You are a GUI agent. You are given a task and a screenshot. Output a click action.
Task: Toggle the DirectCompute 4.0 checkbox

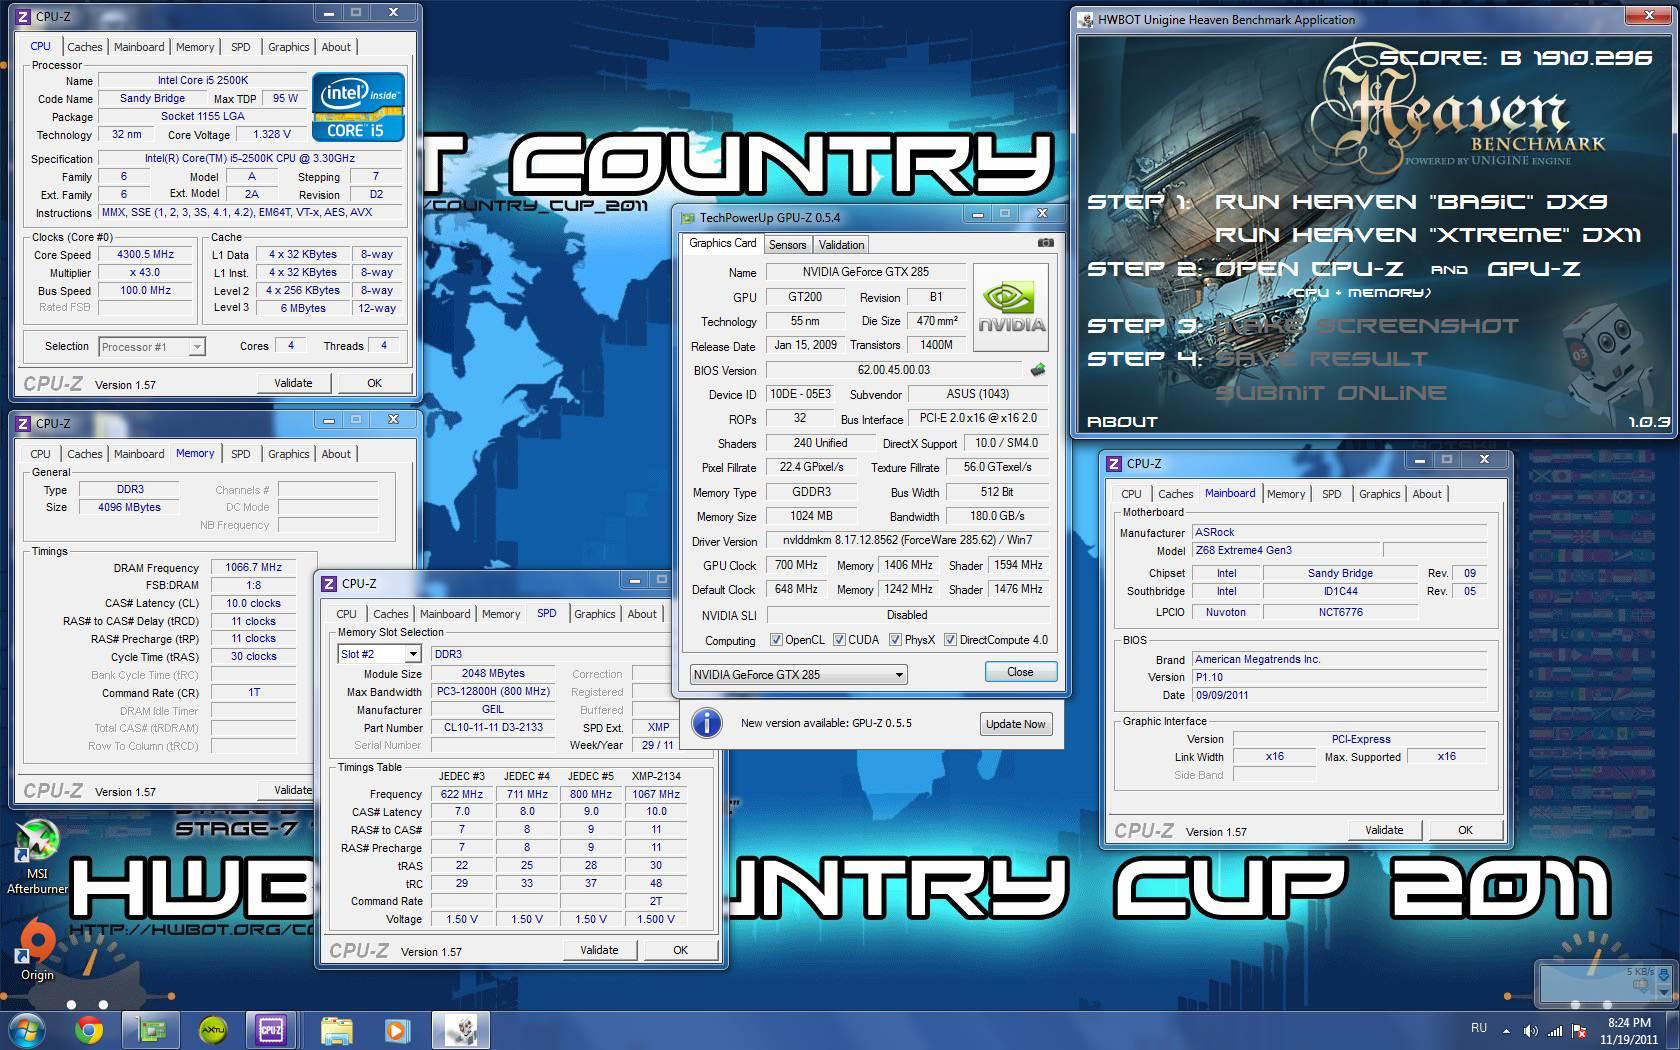950,640
